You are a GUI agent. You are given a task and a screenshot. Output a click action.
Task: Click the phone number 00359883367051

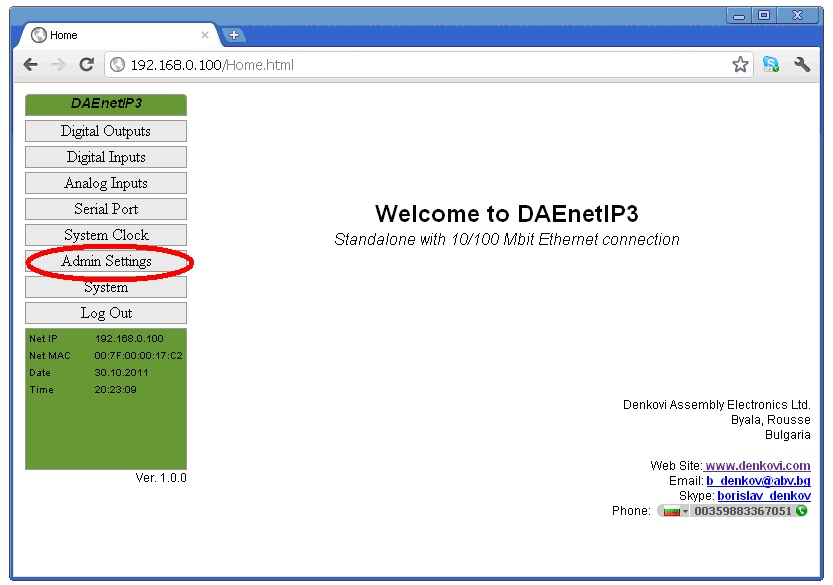(x=743, y=511)
